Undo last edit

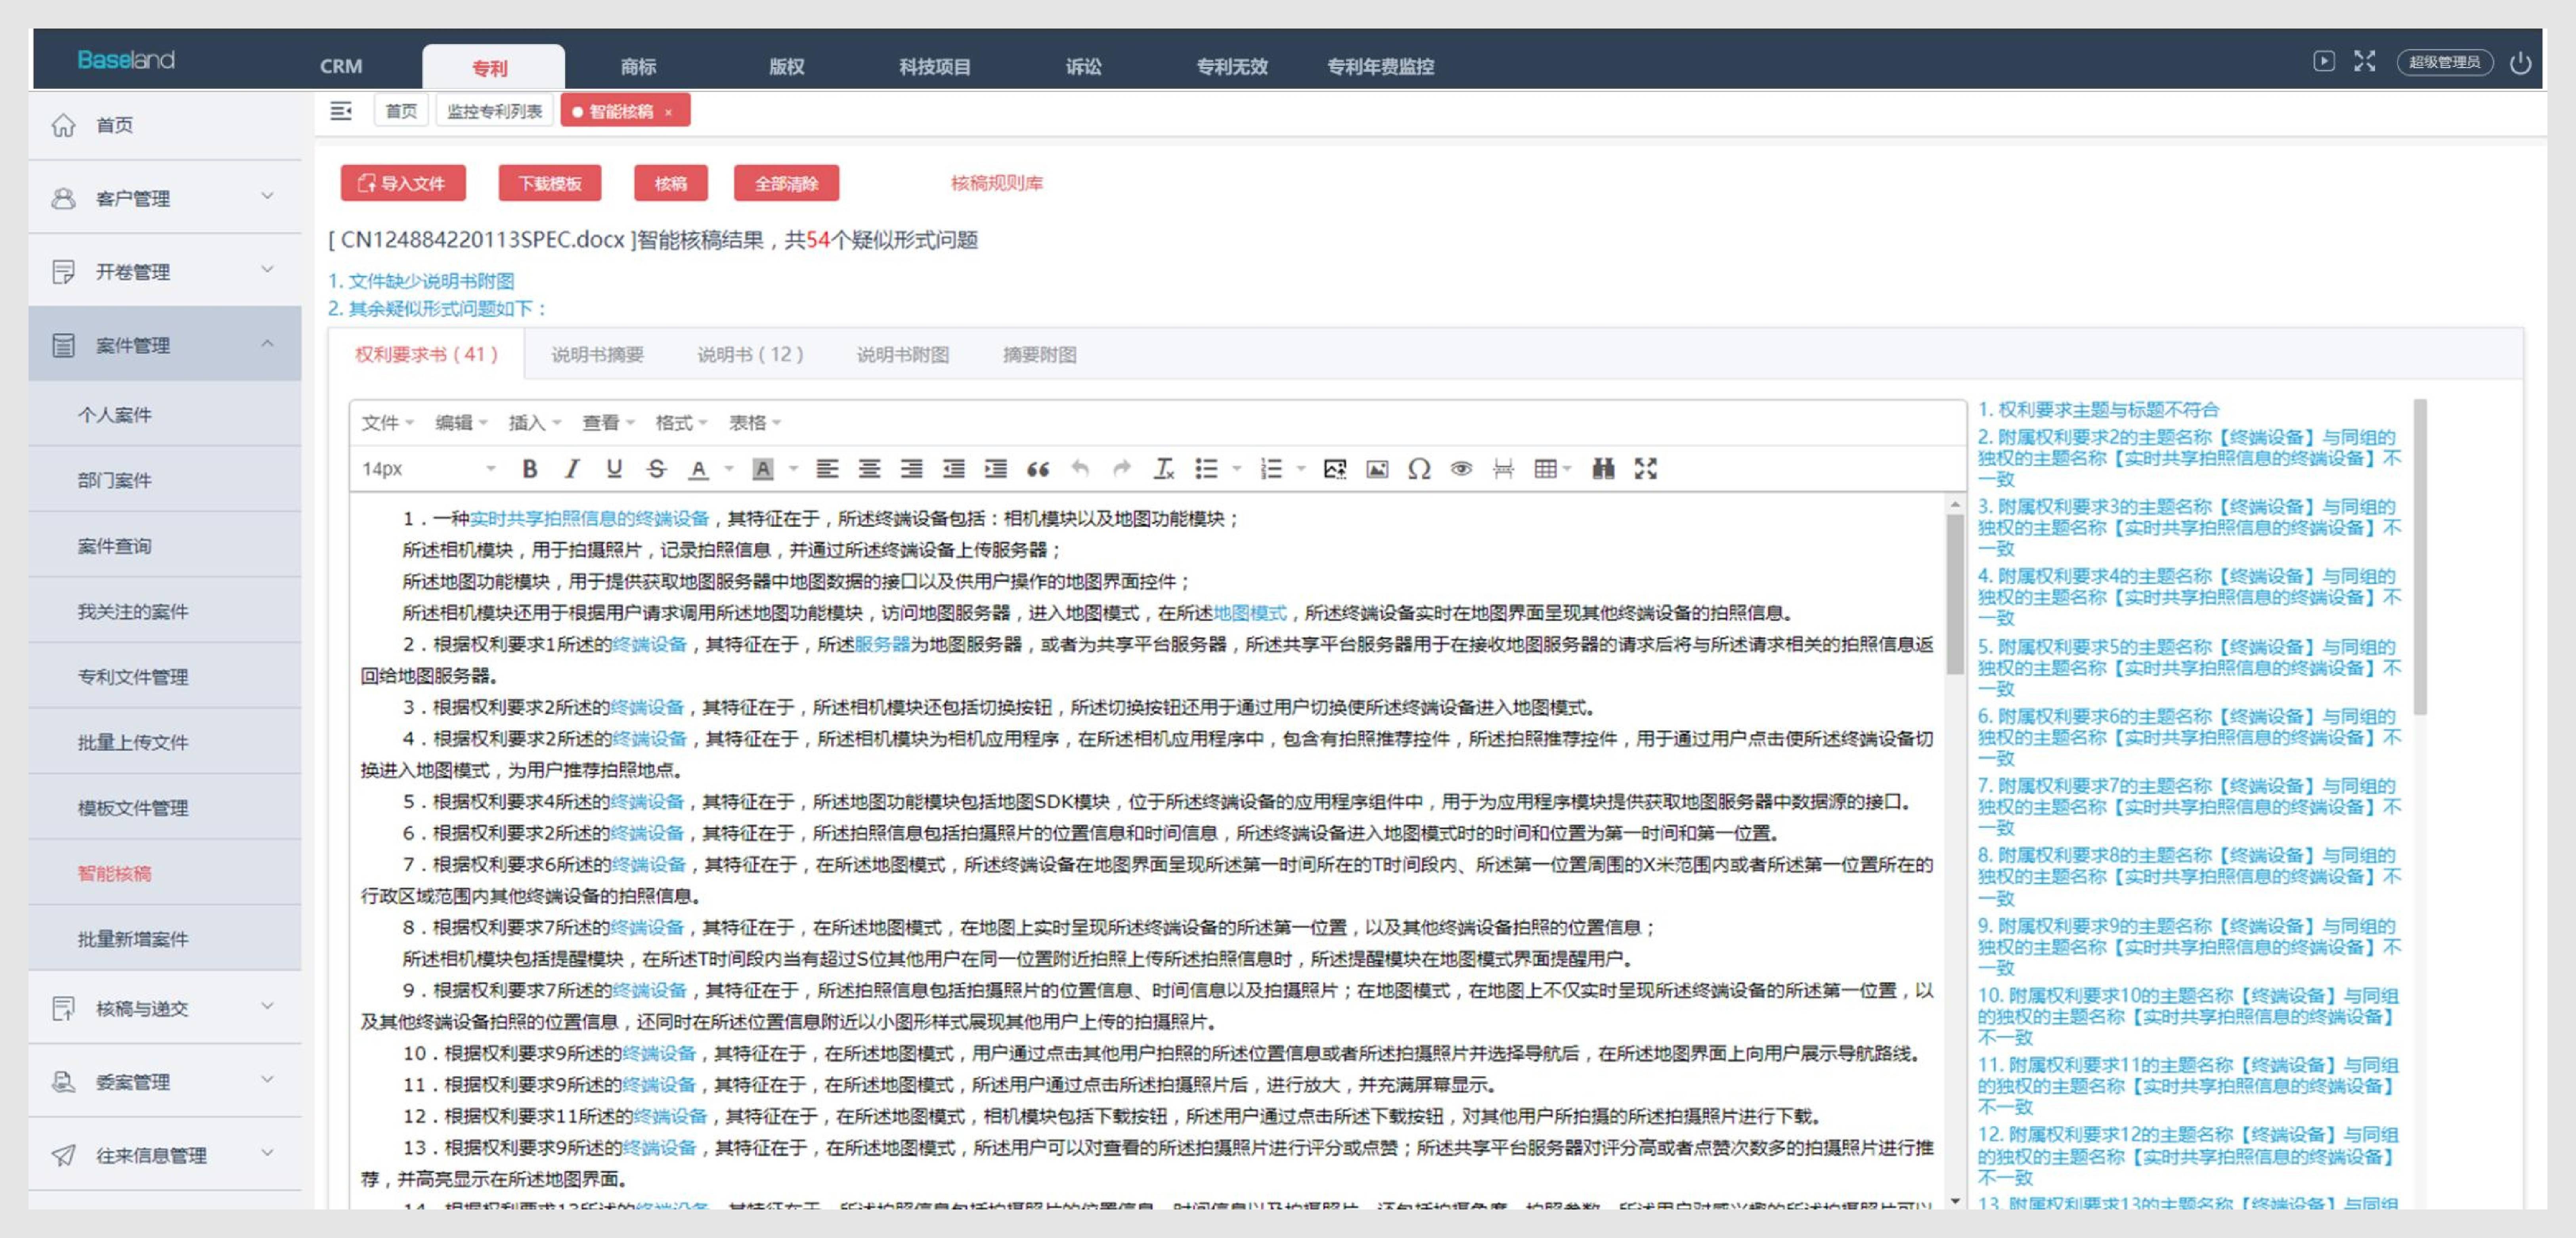click(1080, 468)
